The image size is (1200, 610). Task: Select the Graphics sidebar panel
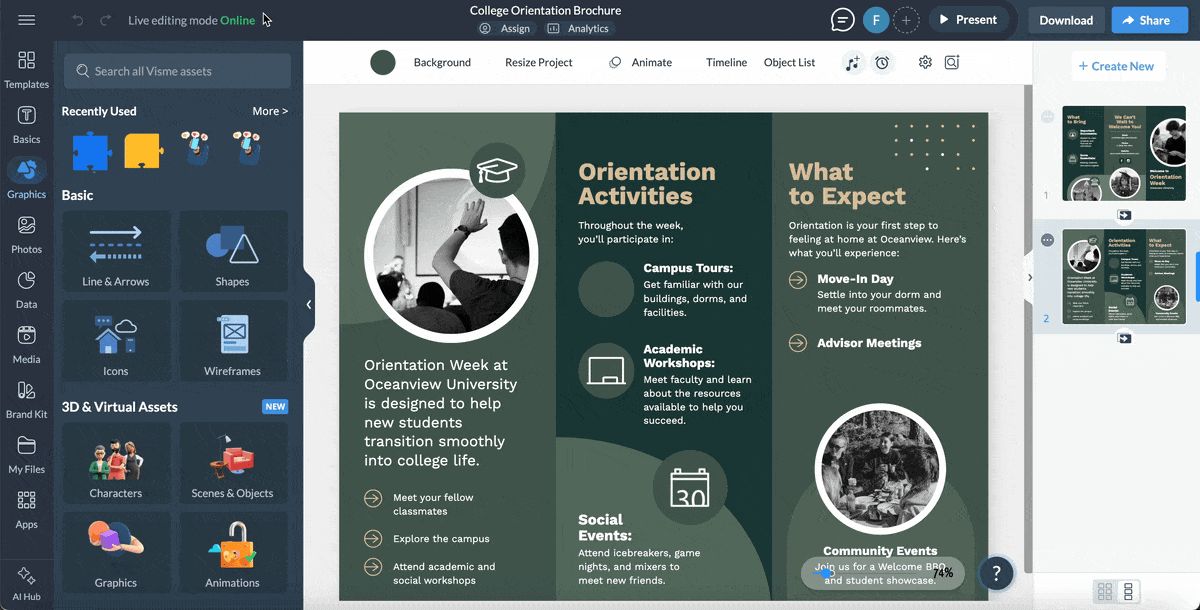click(x=27, y=180)
